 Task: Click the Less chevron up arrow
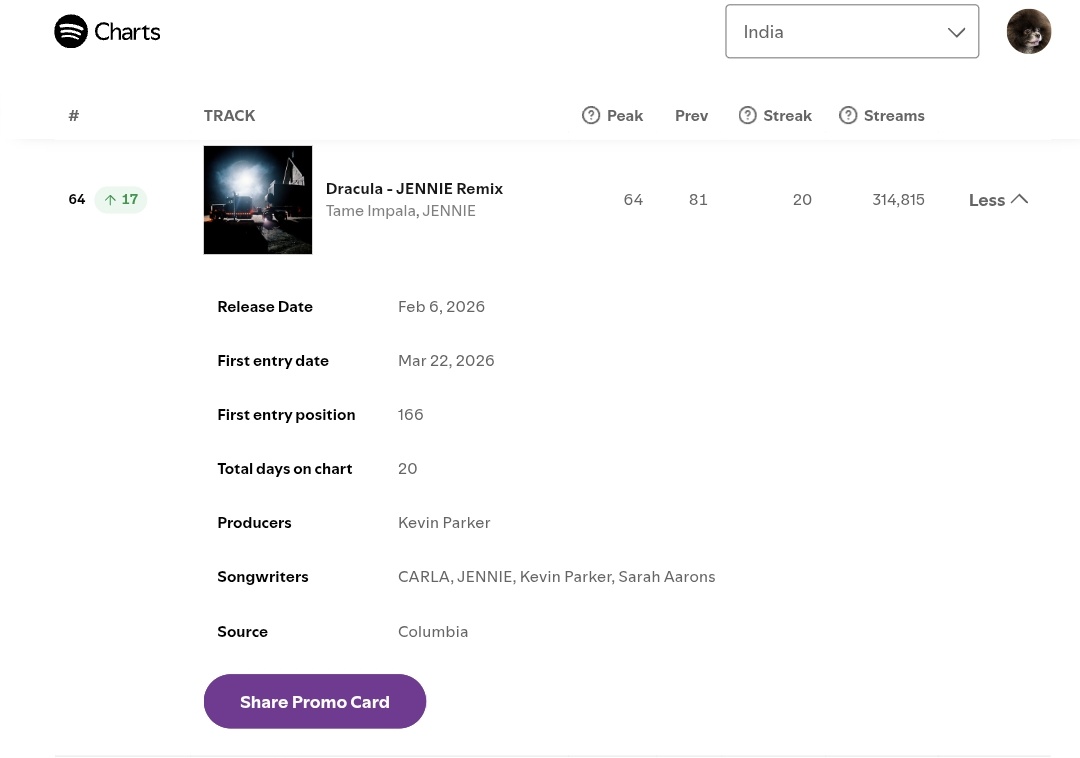pos(1019,199)
